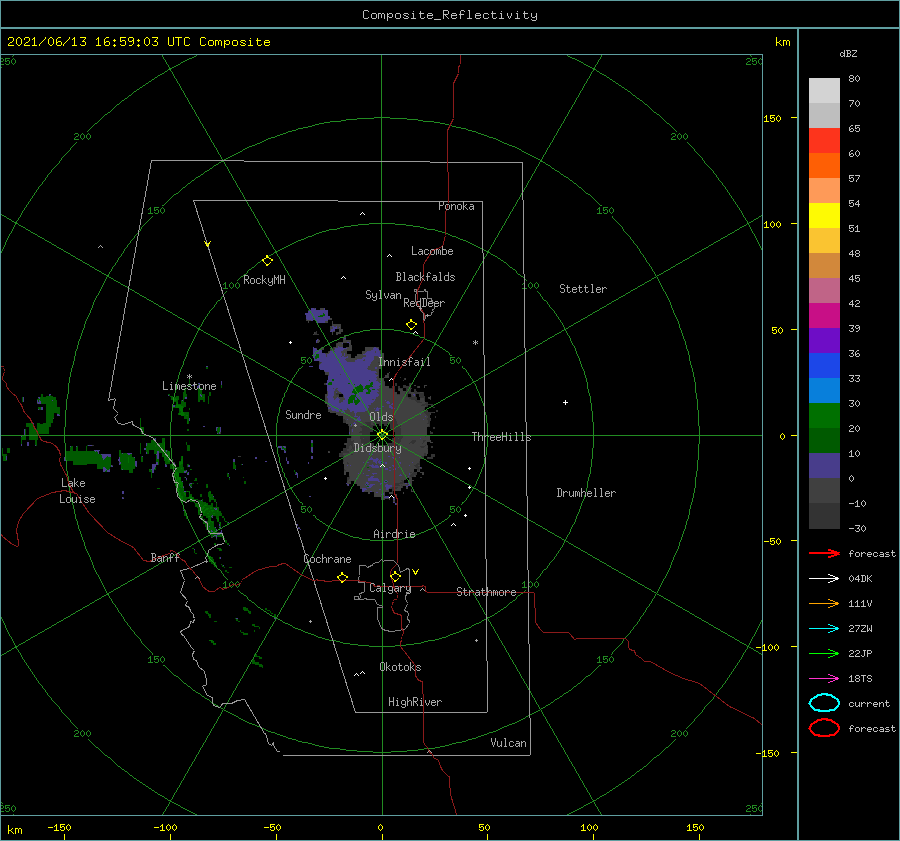The height and width of the screenshot is (841, 900).
Task: Click the yellow diamond marker near RockyMH
Action: click(x=267, y=261)
